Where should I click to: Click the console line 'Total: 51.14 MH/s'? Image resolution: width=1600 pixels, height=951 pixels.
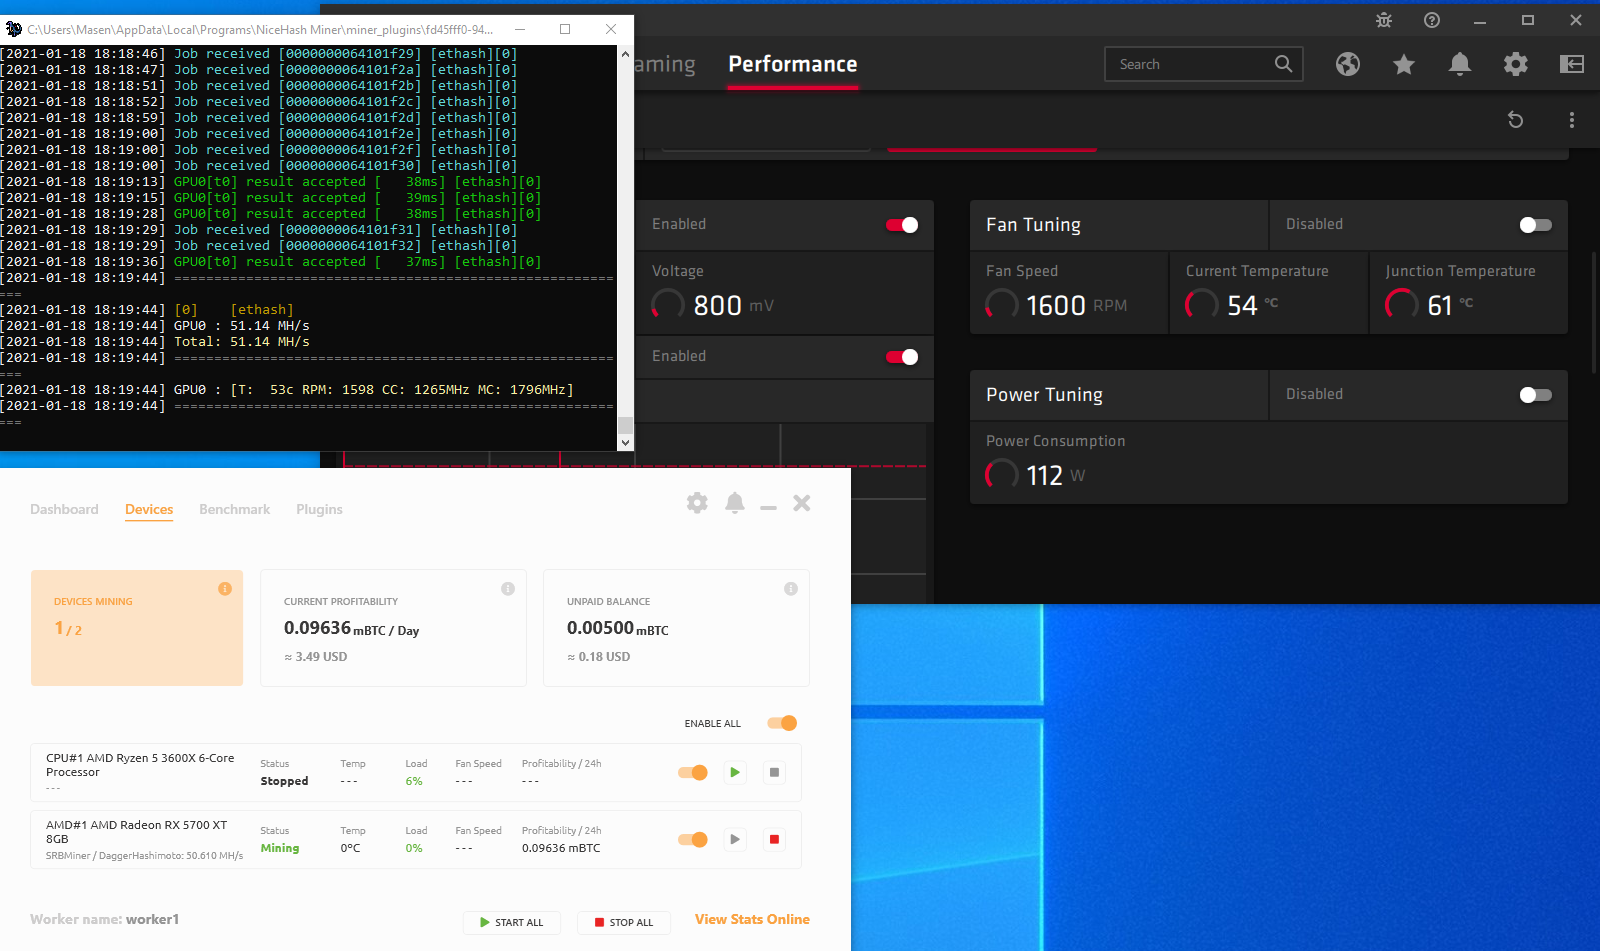click(242, 342)
